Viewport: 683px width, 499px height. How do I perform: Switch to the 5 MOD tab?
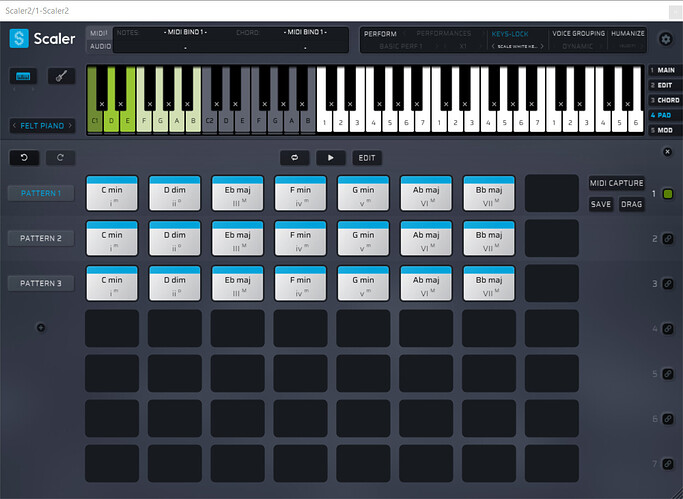[665, 130]
